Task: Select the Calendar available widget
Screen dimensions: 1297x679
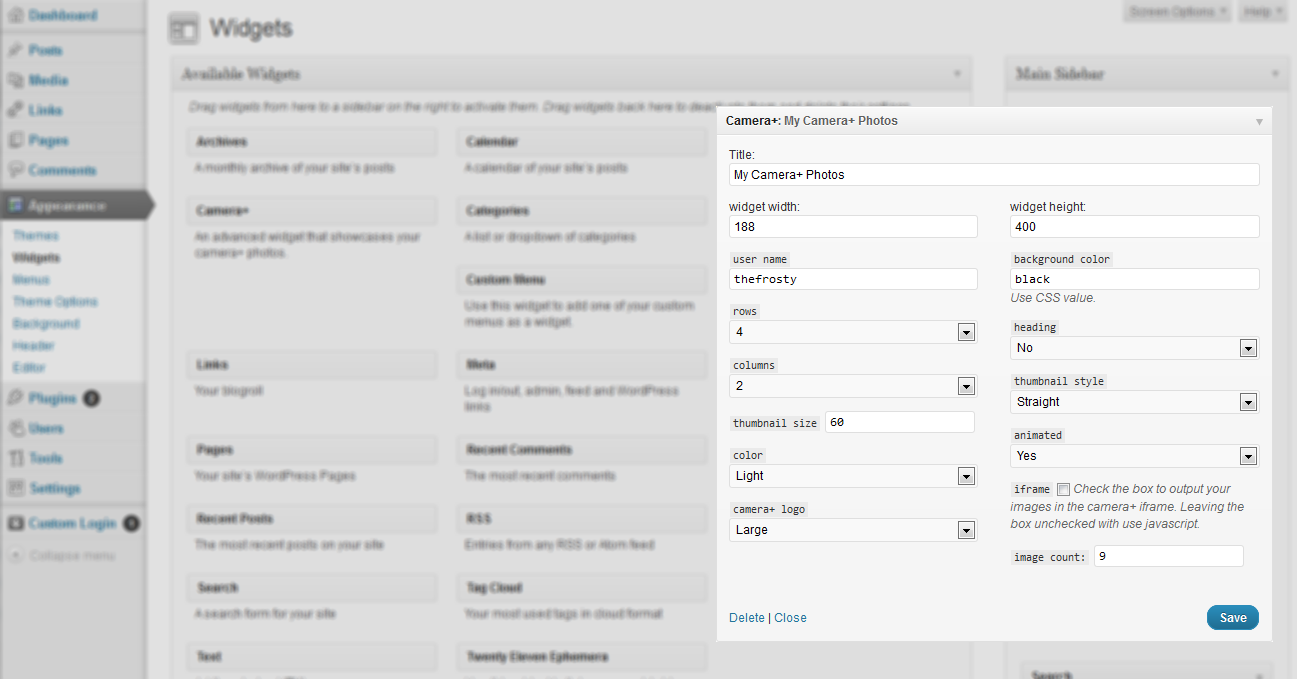Action: (x=582, y=142)
